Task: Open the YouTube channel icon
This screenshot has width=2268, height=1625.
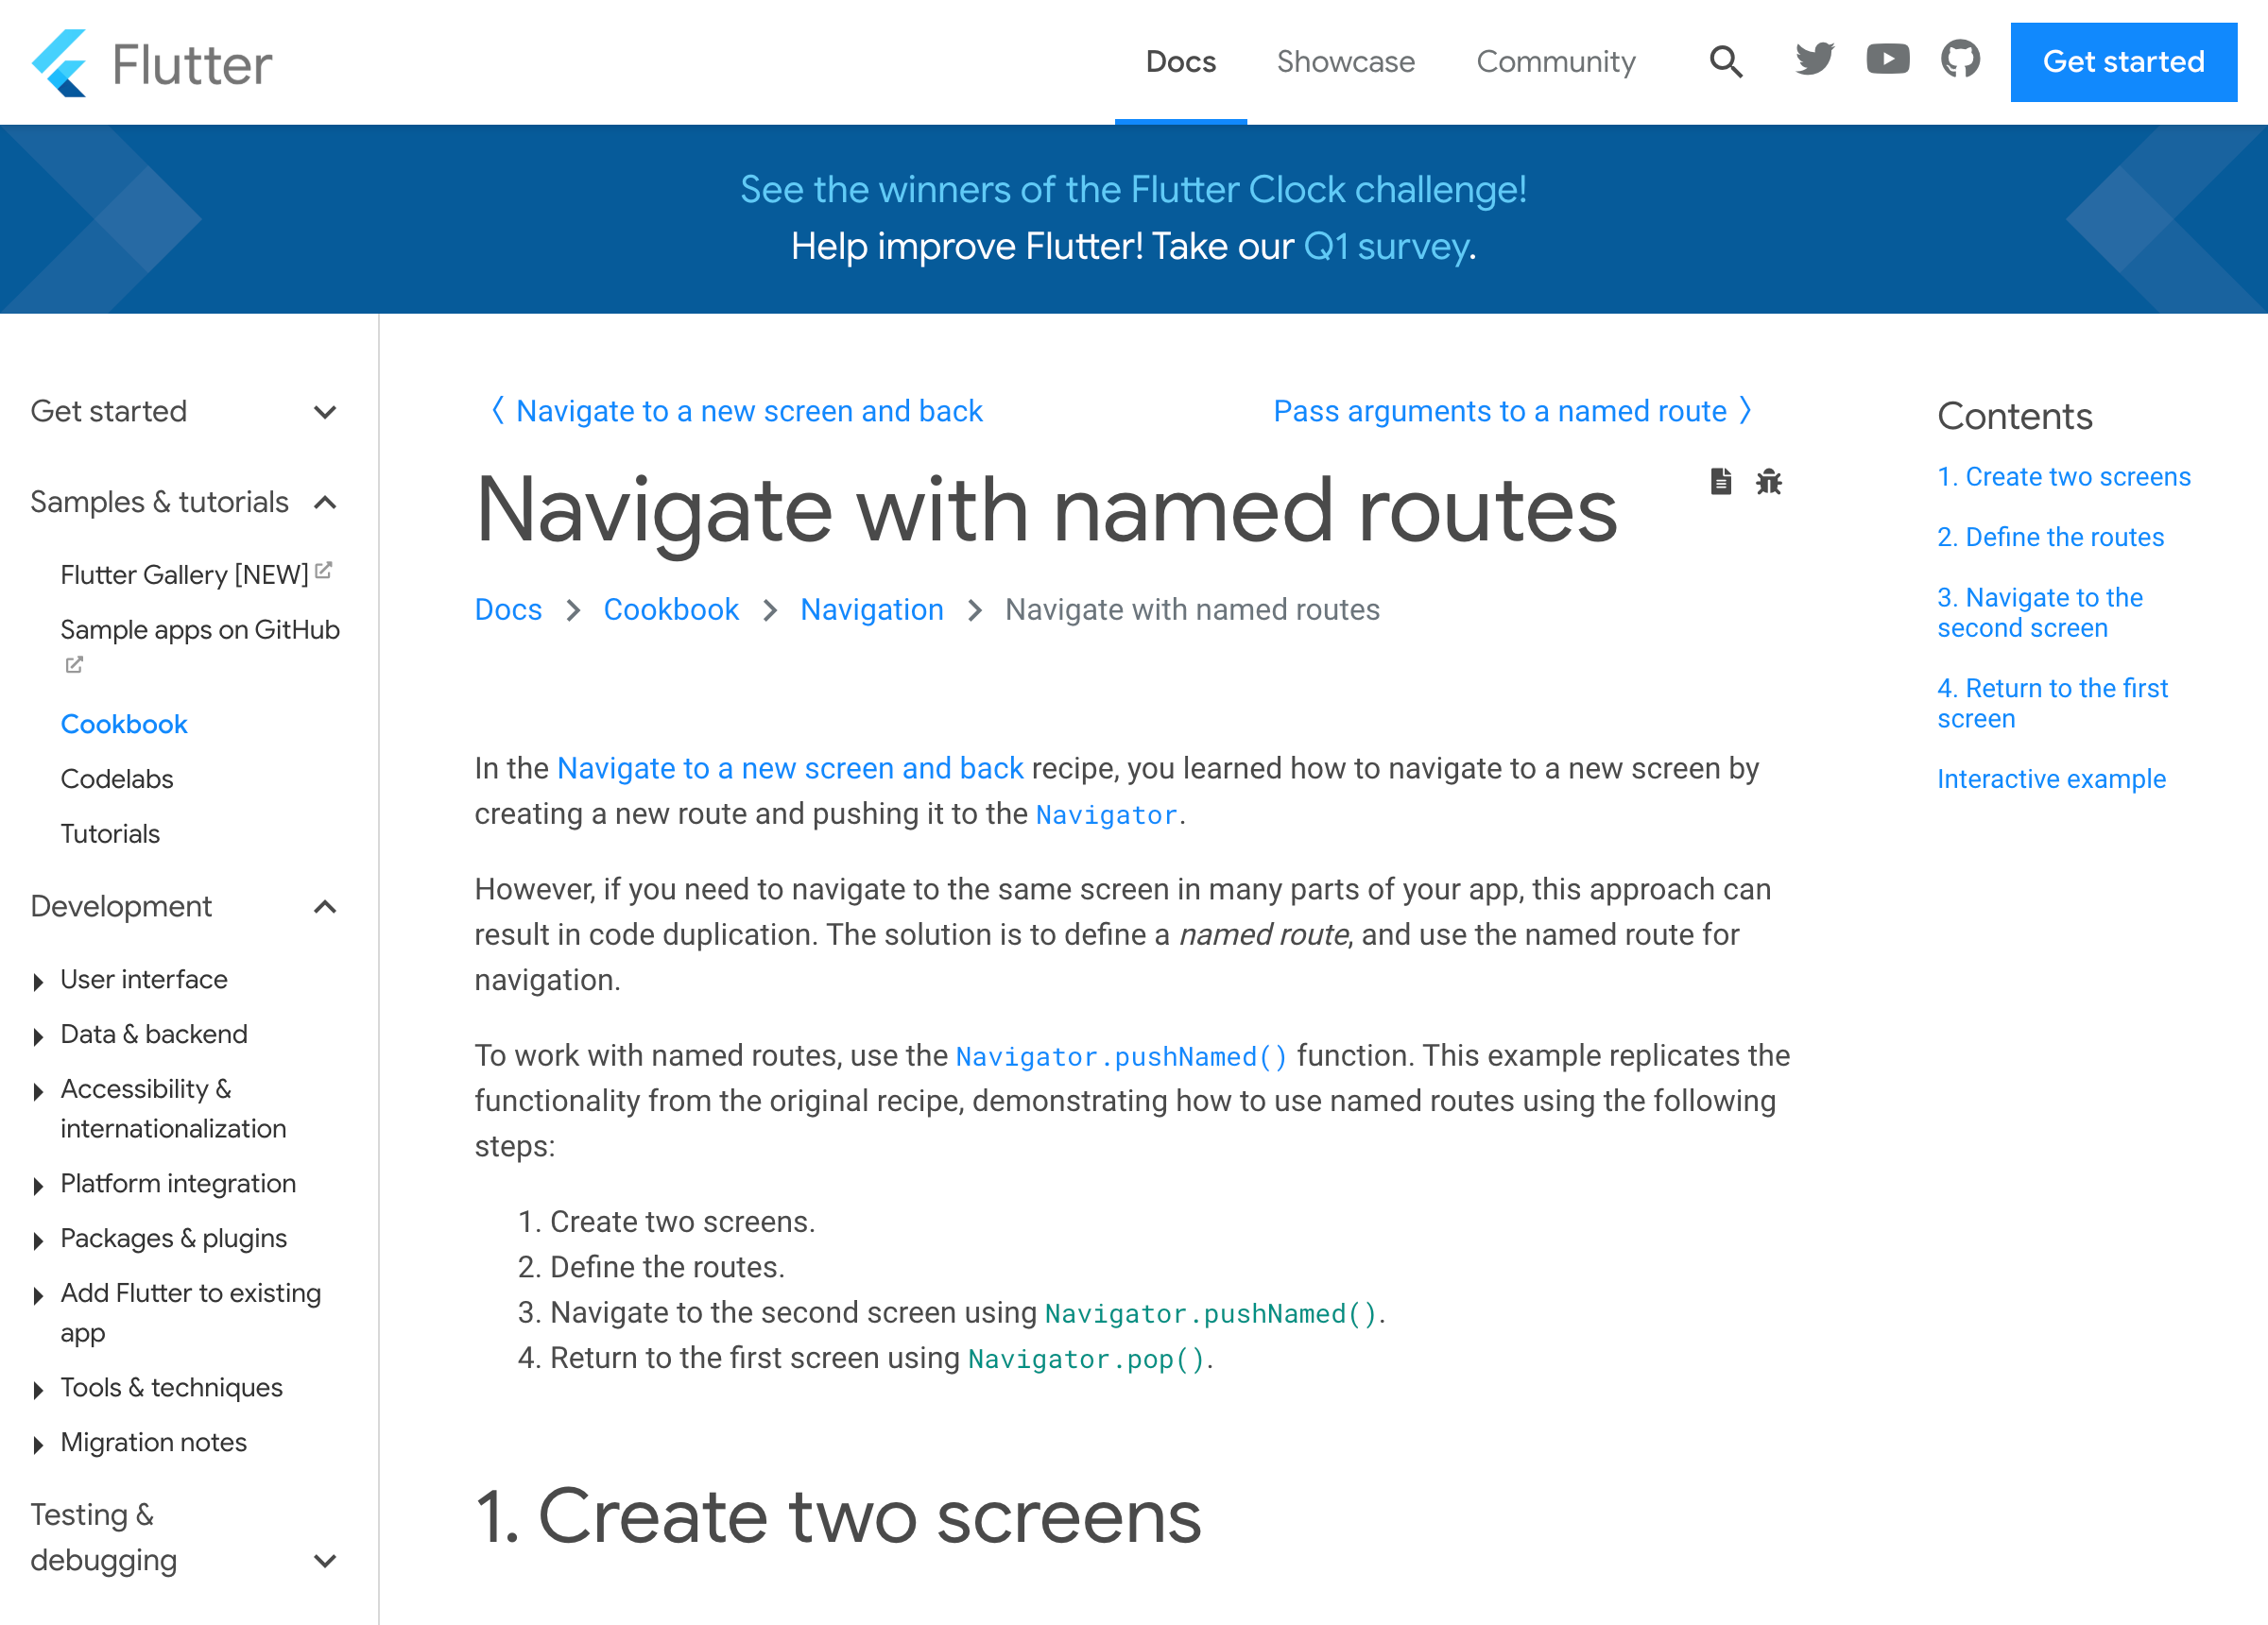Action: (x=1887, y=60)
